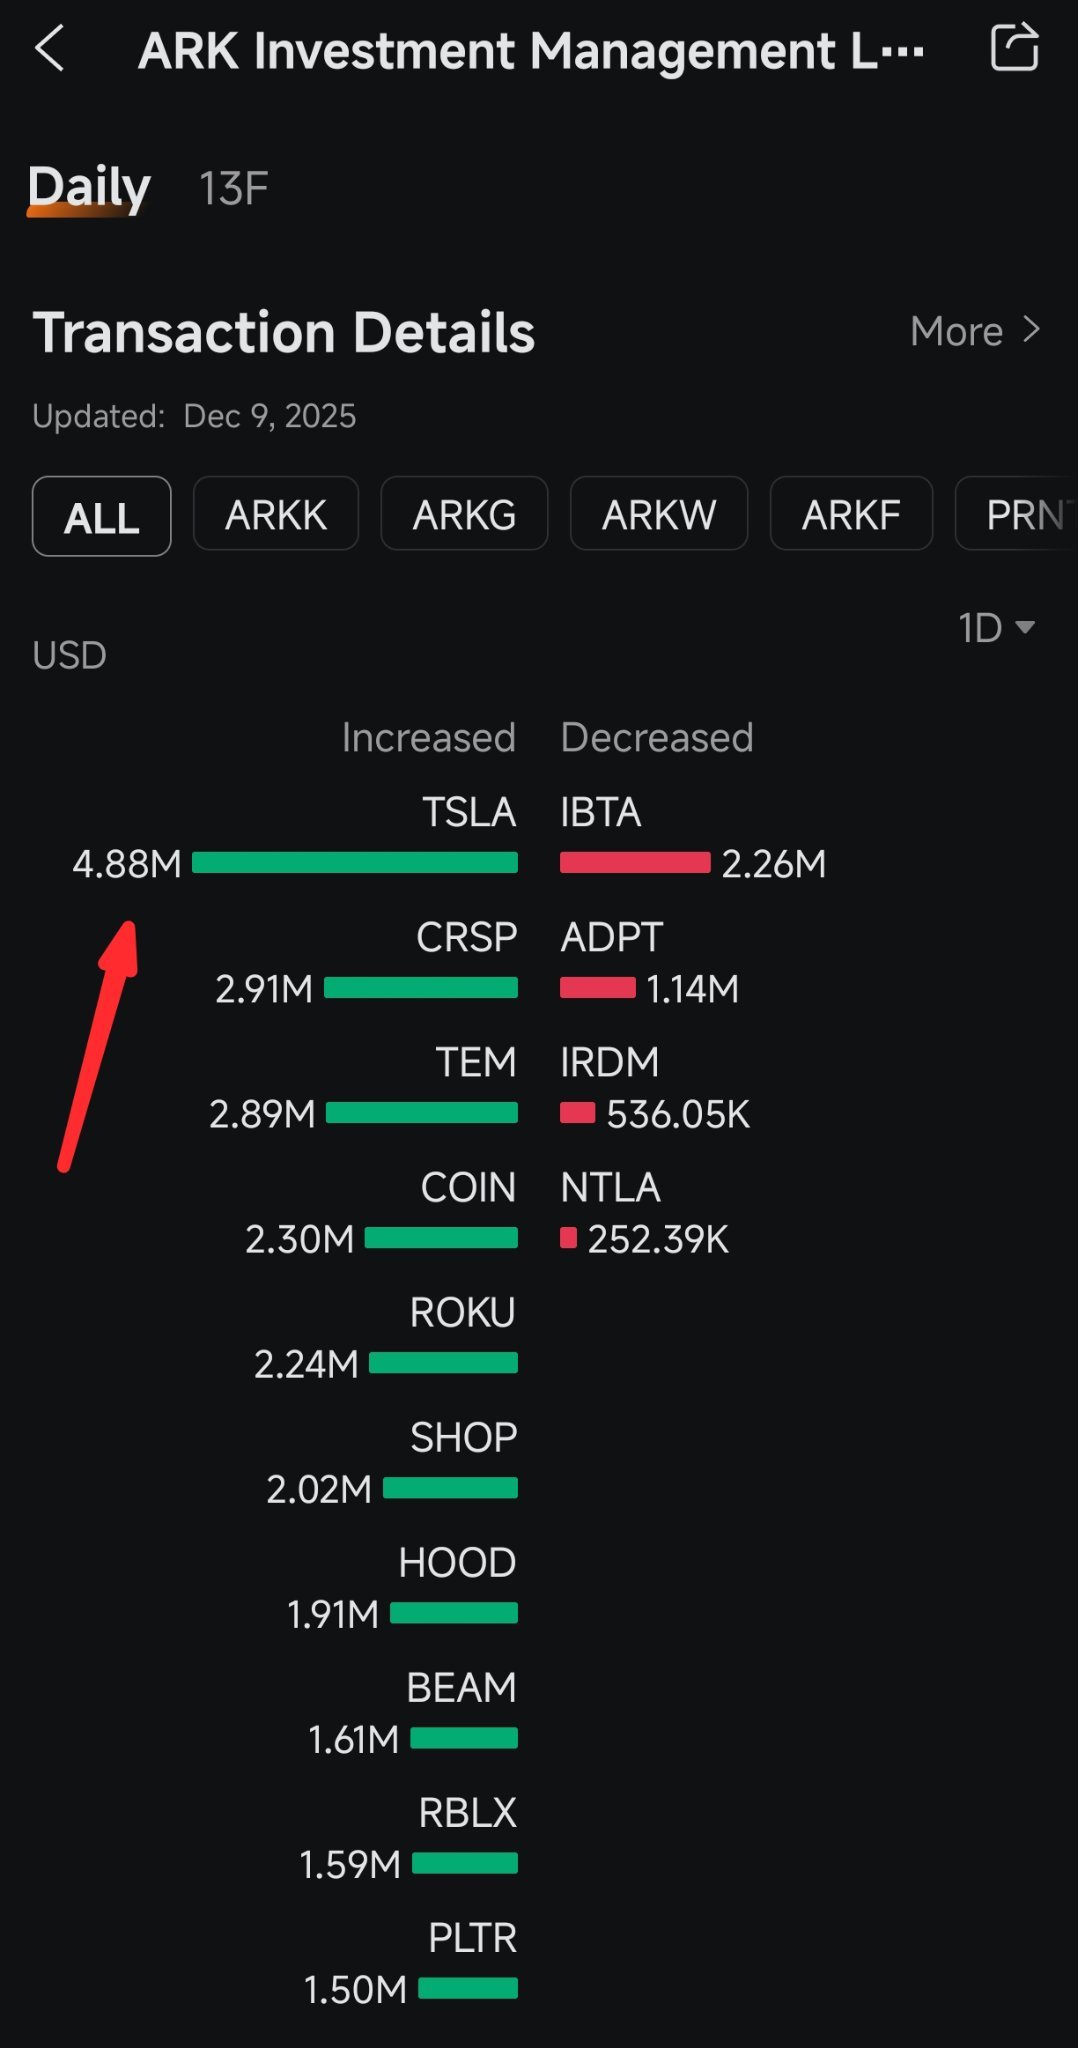Open the PLTR ticker entry
The width and height of the screenshot is (1078, 2048).
pyautogui.click(x=472, y=1938)
